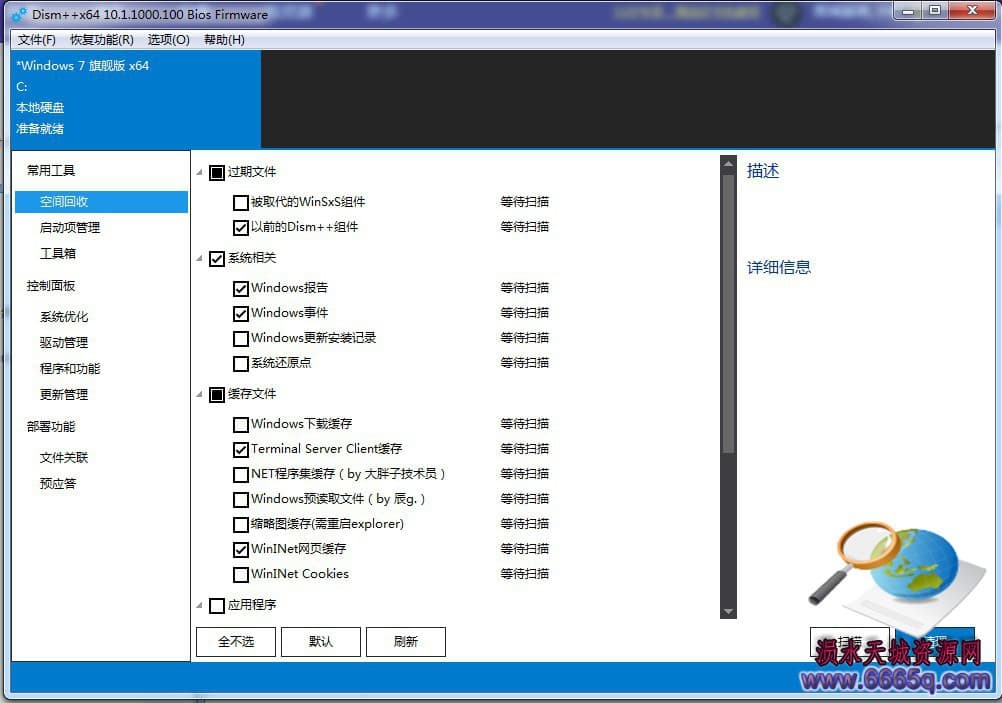Click the scrollbar up arrow
This screenshot has width=1002, height=703.
coord(728,165)
